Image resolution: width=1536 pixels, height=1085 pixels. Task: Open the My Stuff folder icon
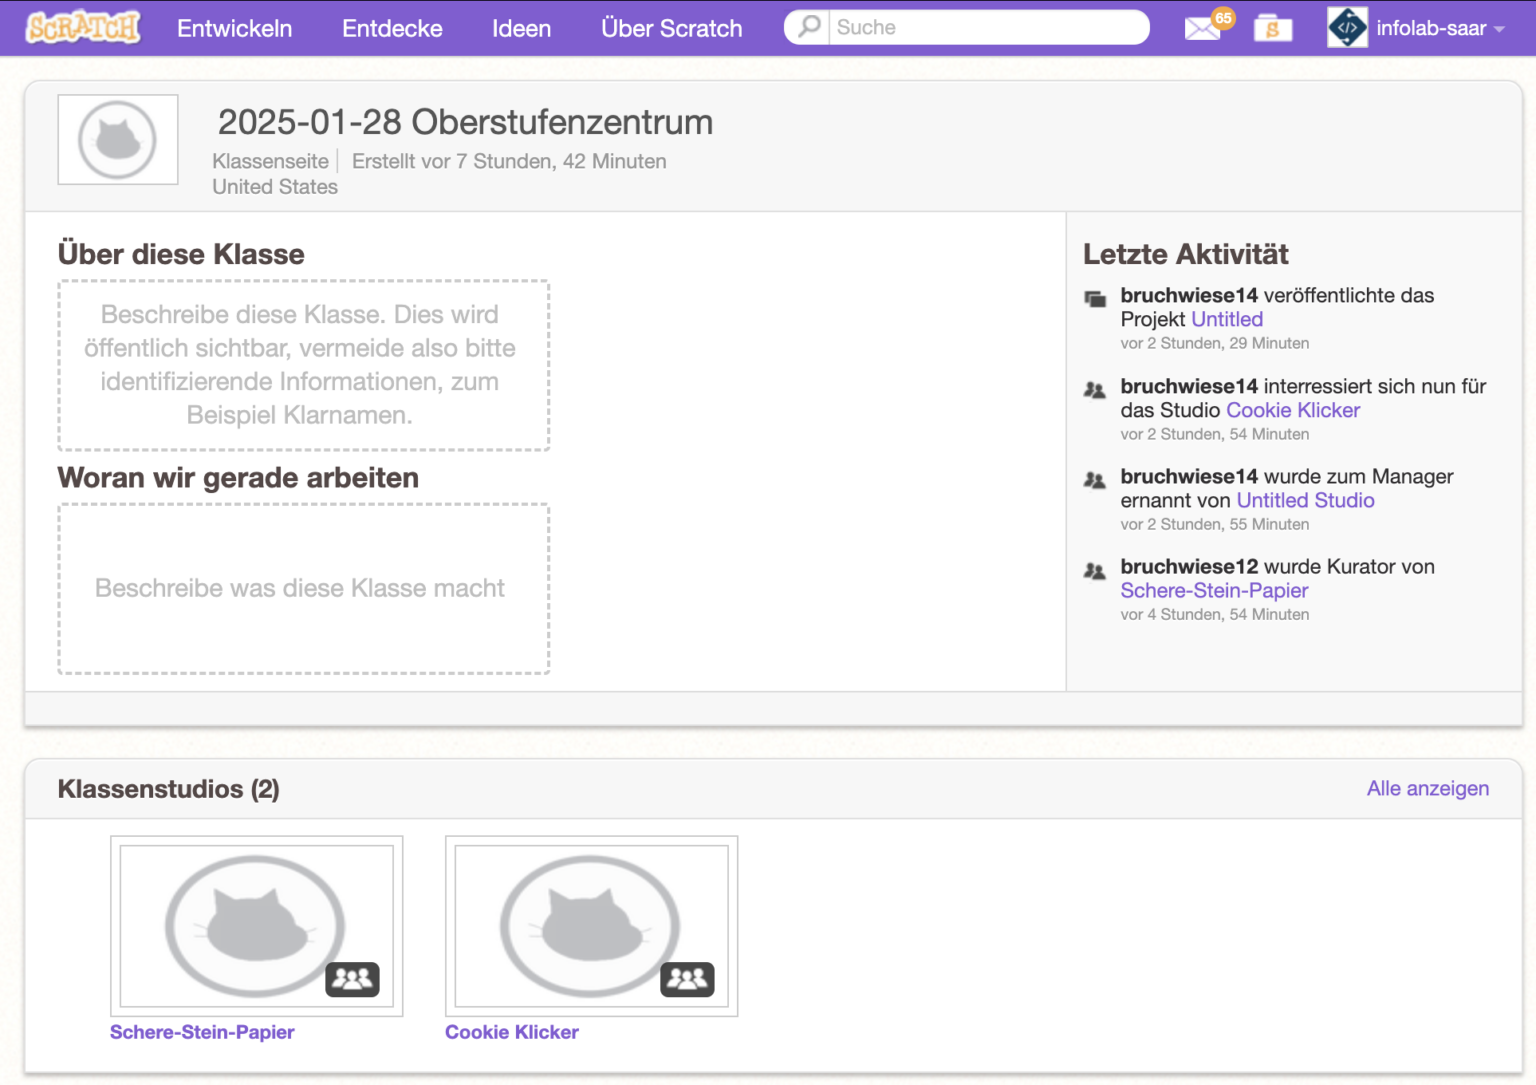pyautogui.click(x=1272, y=28)
